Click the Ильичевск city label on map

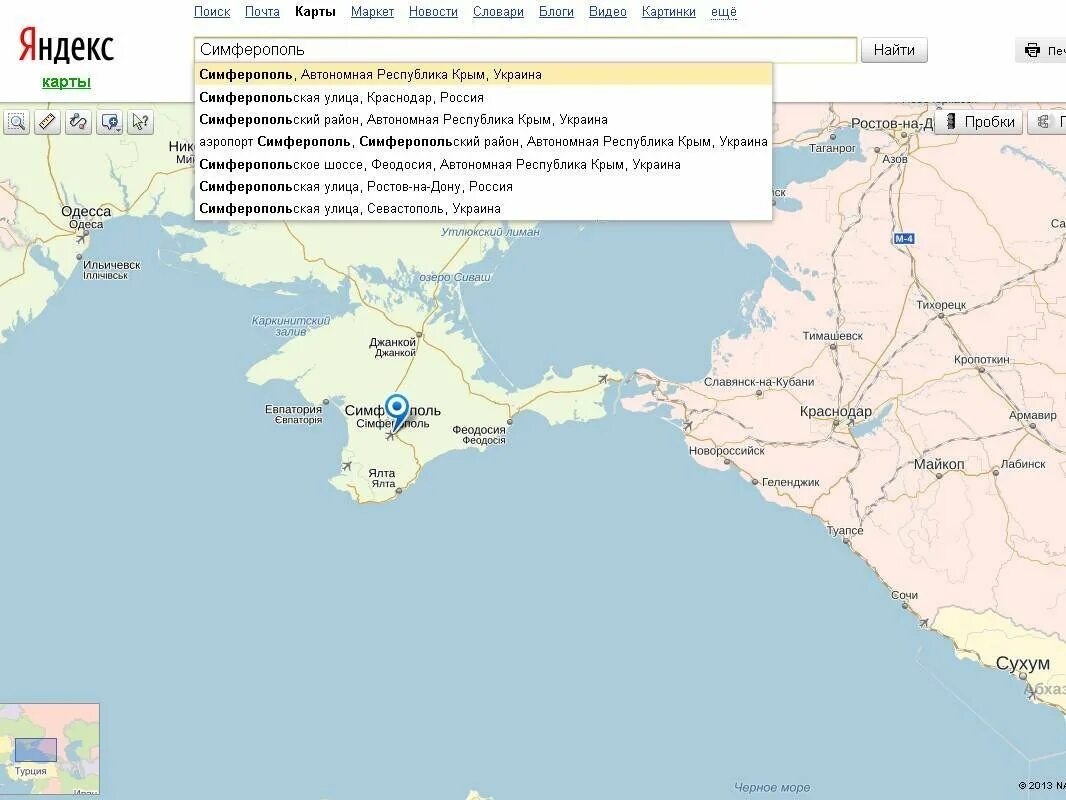(x=111, y=265)
